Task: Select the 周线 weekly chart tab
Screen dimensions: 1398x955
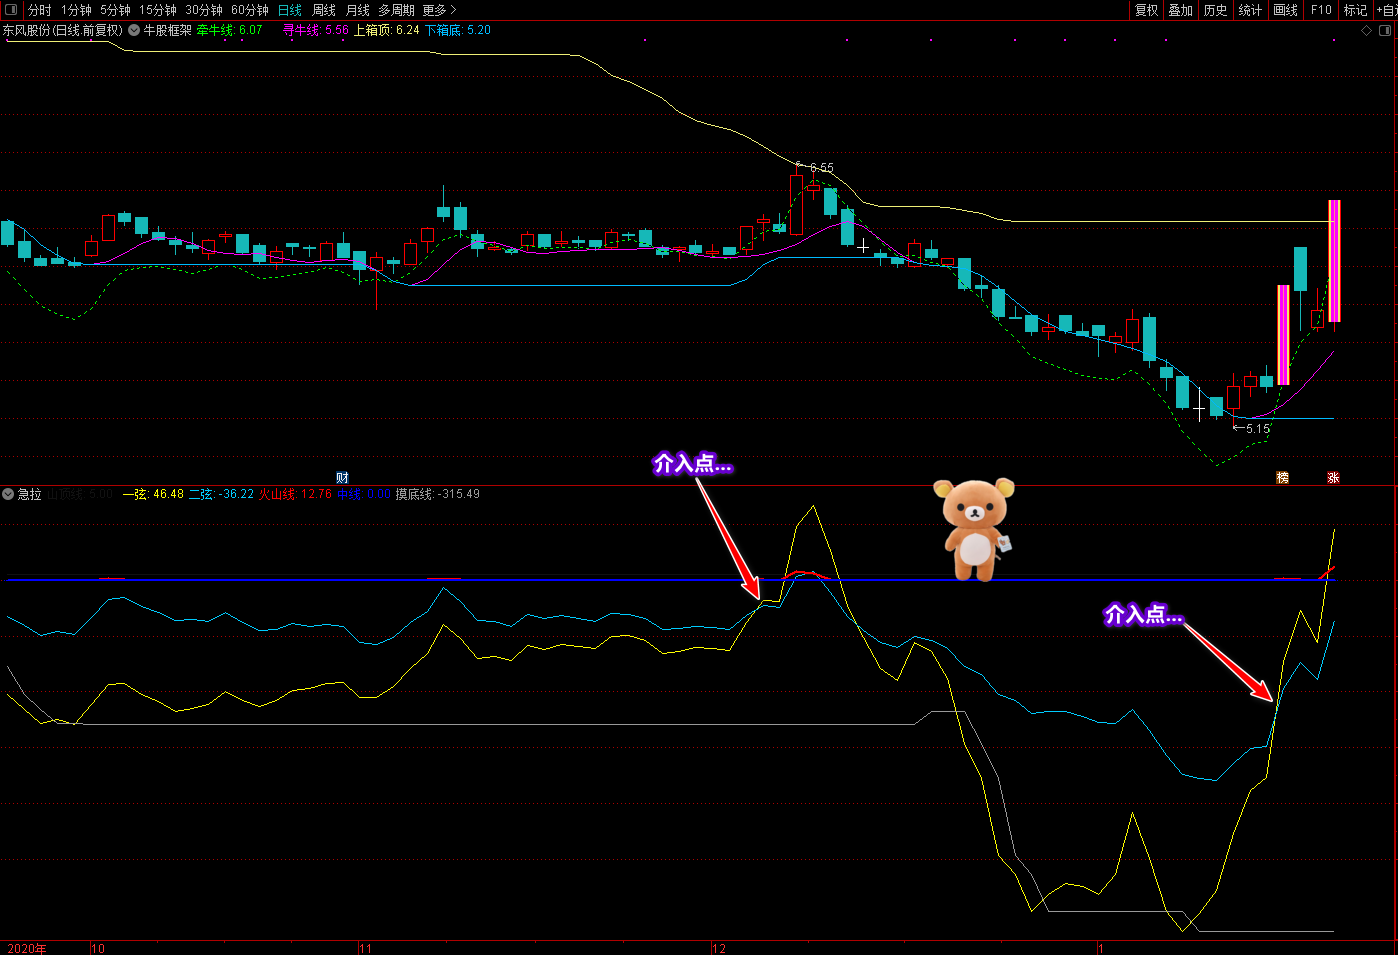Action: click(324, 10)
